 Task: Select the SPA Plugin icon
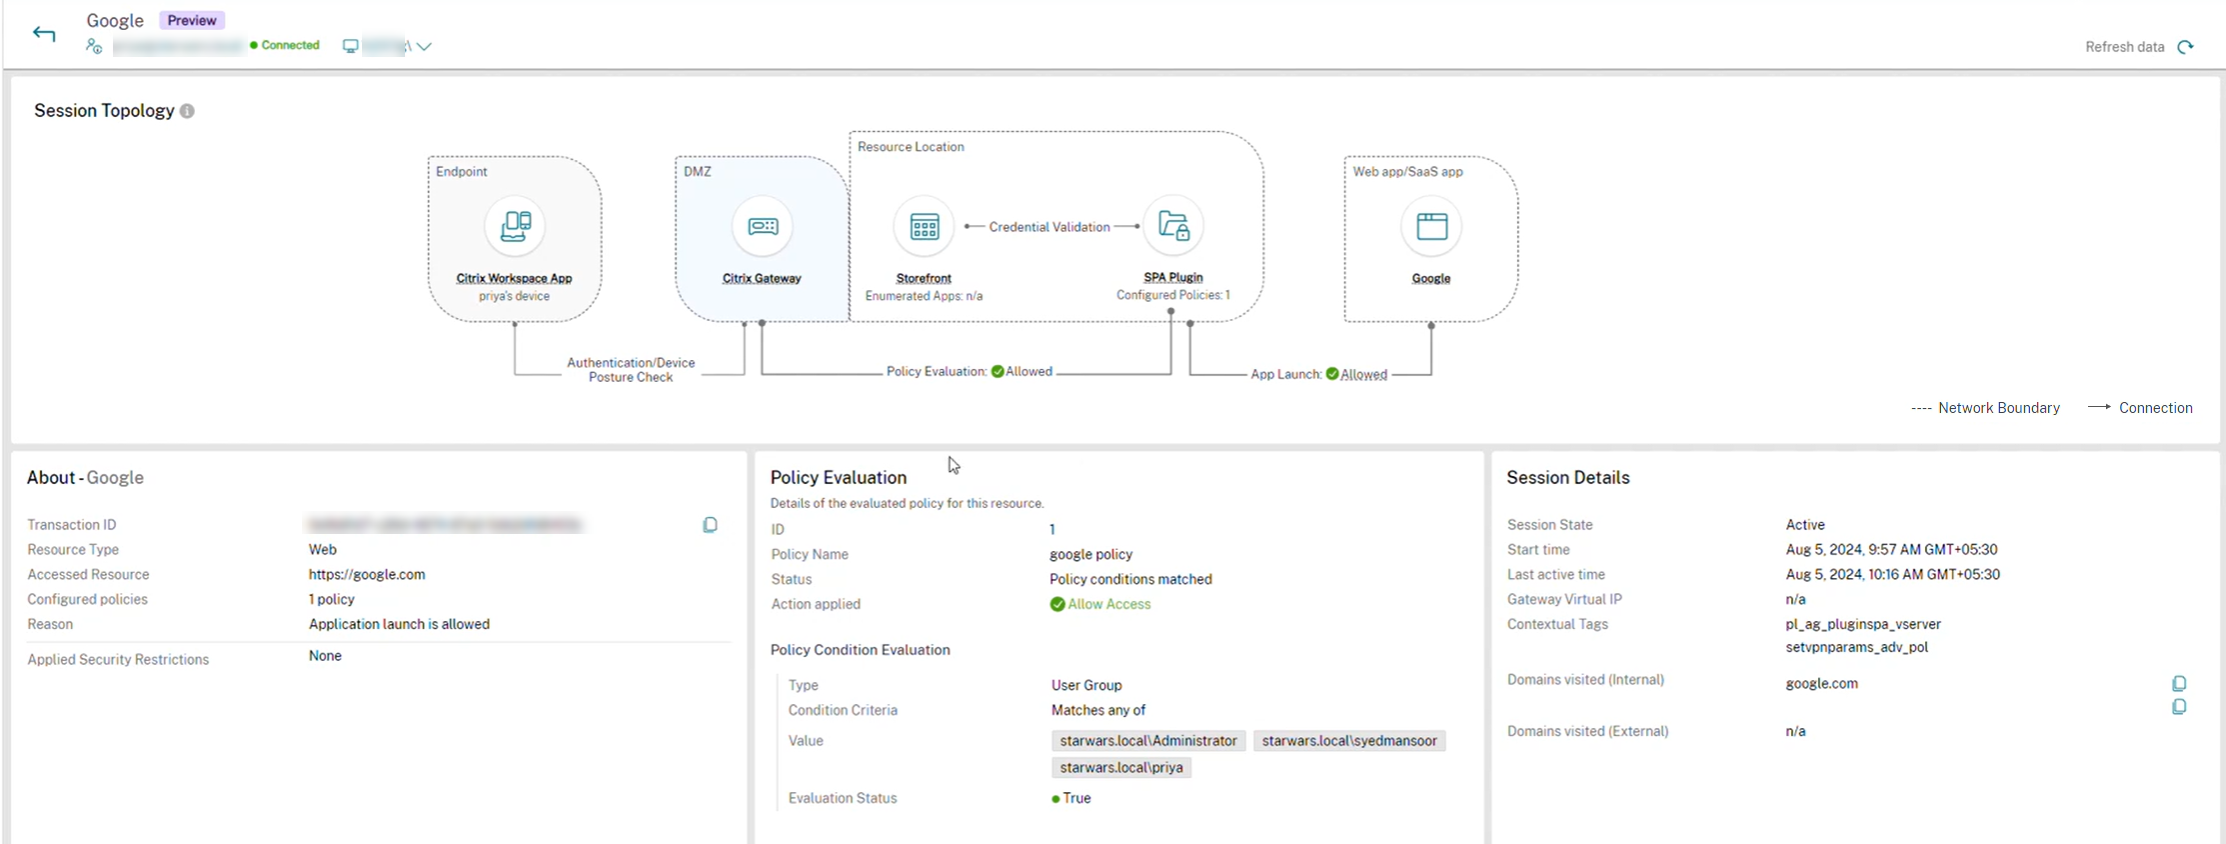click(1173, 226)
